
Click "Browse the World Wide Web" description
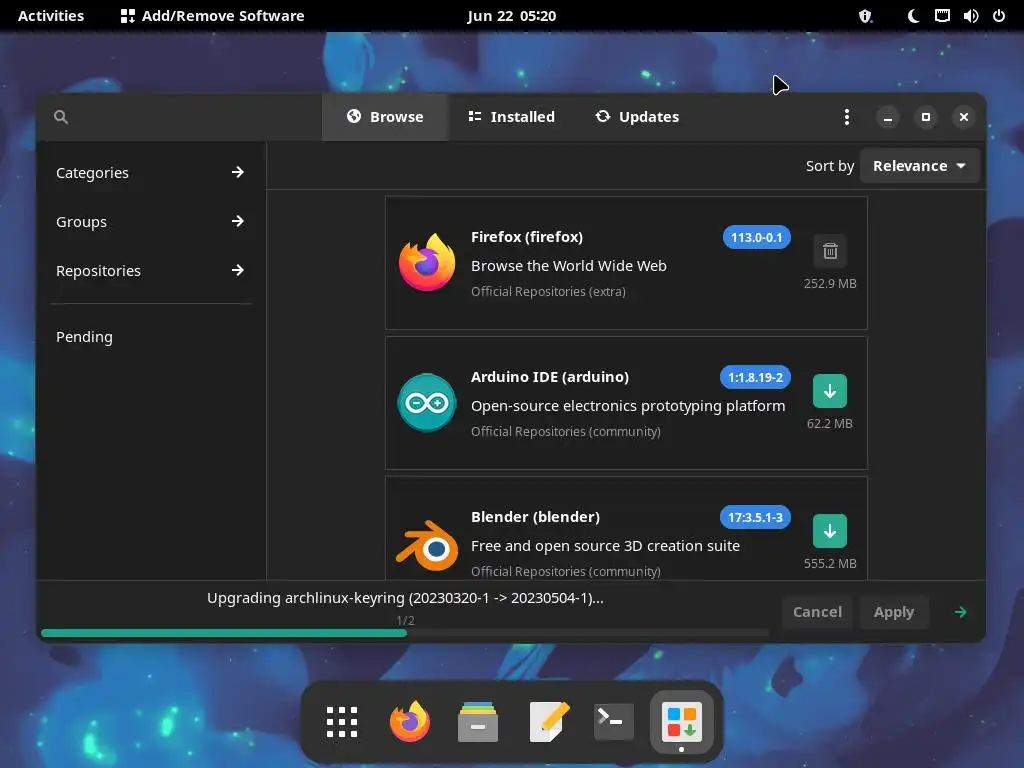(x=569, y=266)
